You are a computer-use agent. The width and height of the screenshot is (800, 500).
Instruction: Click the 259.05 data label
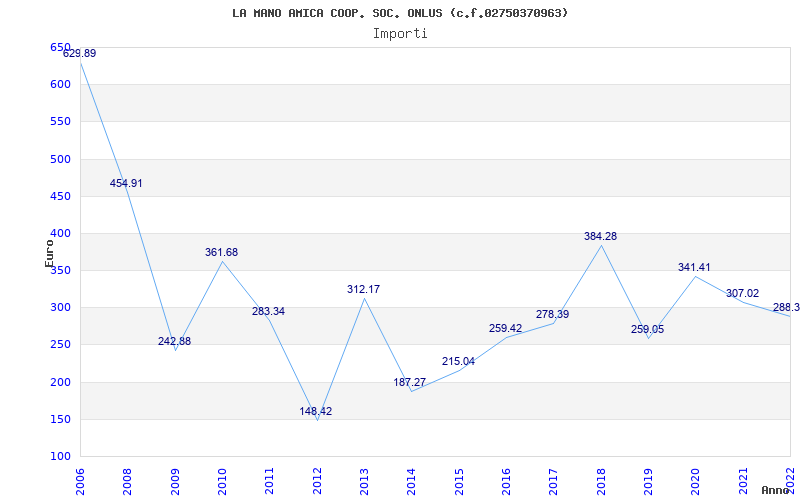(x=647, y=329)
